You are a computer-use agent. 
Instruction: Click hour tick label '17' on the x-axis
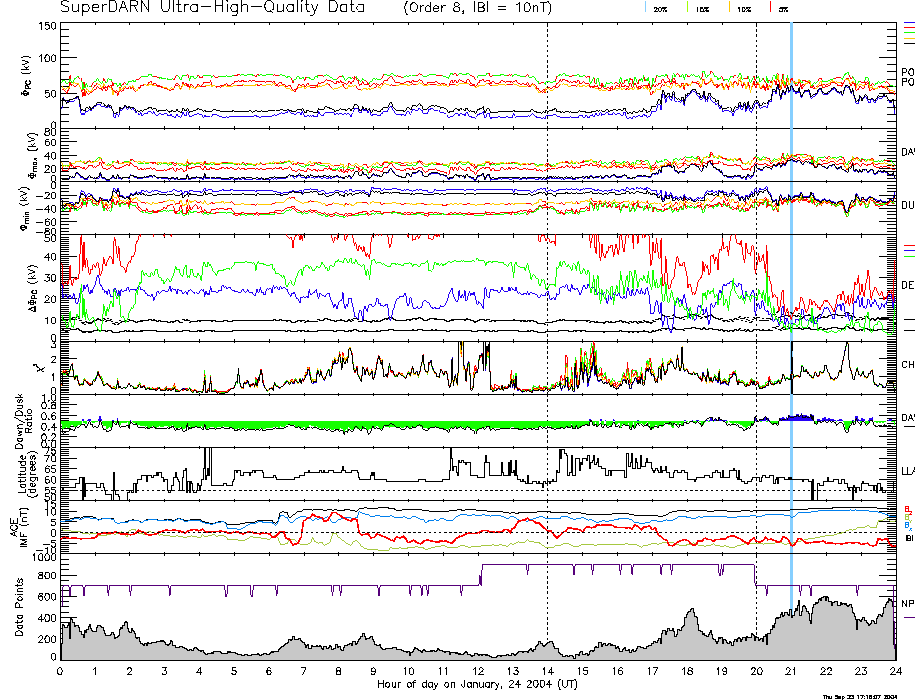[652, 671]
